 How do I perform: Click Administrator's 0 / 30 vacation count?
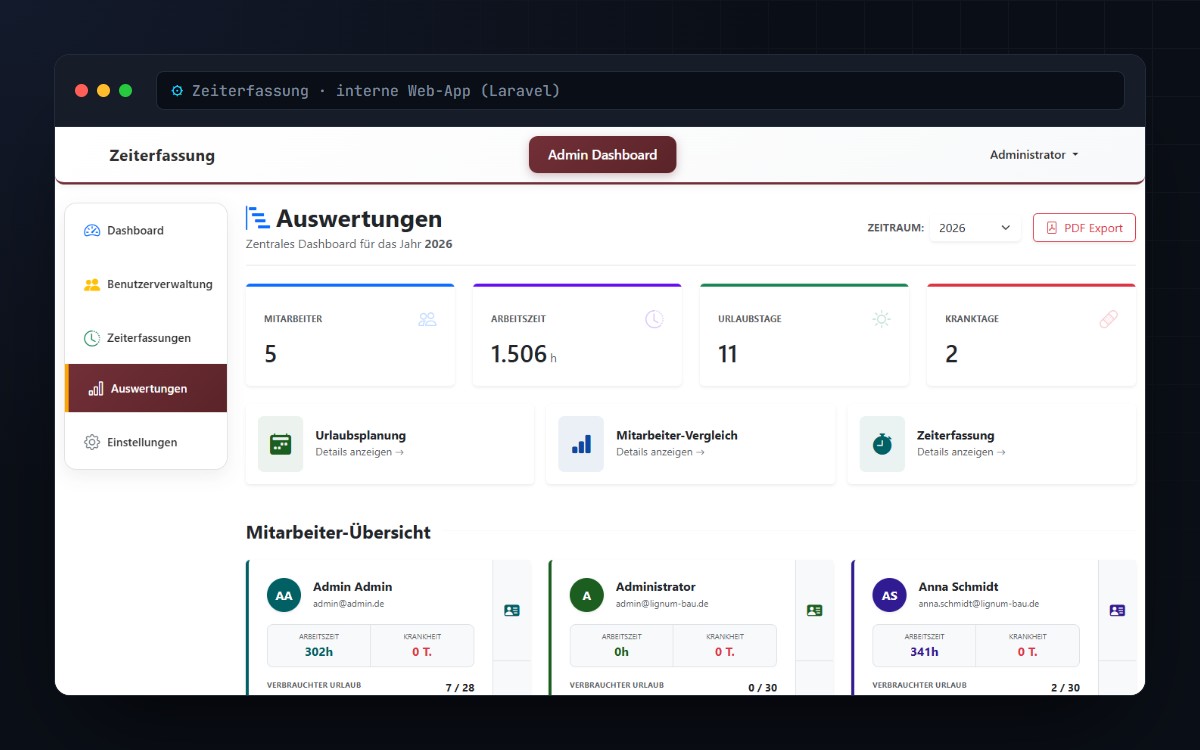(x=763, y=688)
